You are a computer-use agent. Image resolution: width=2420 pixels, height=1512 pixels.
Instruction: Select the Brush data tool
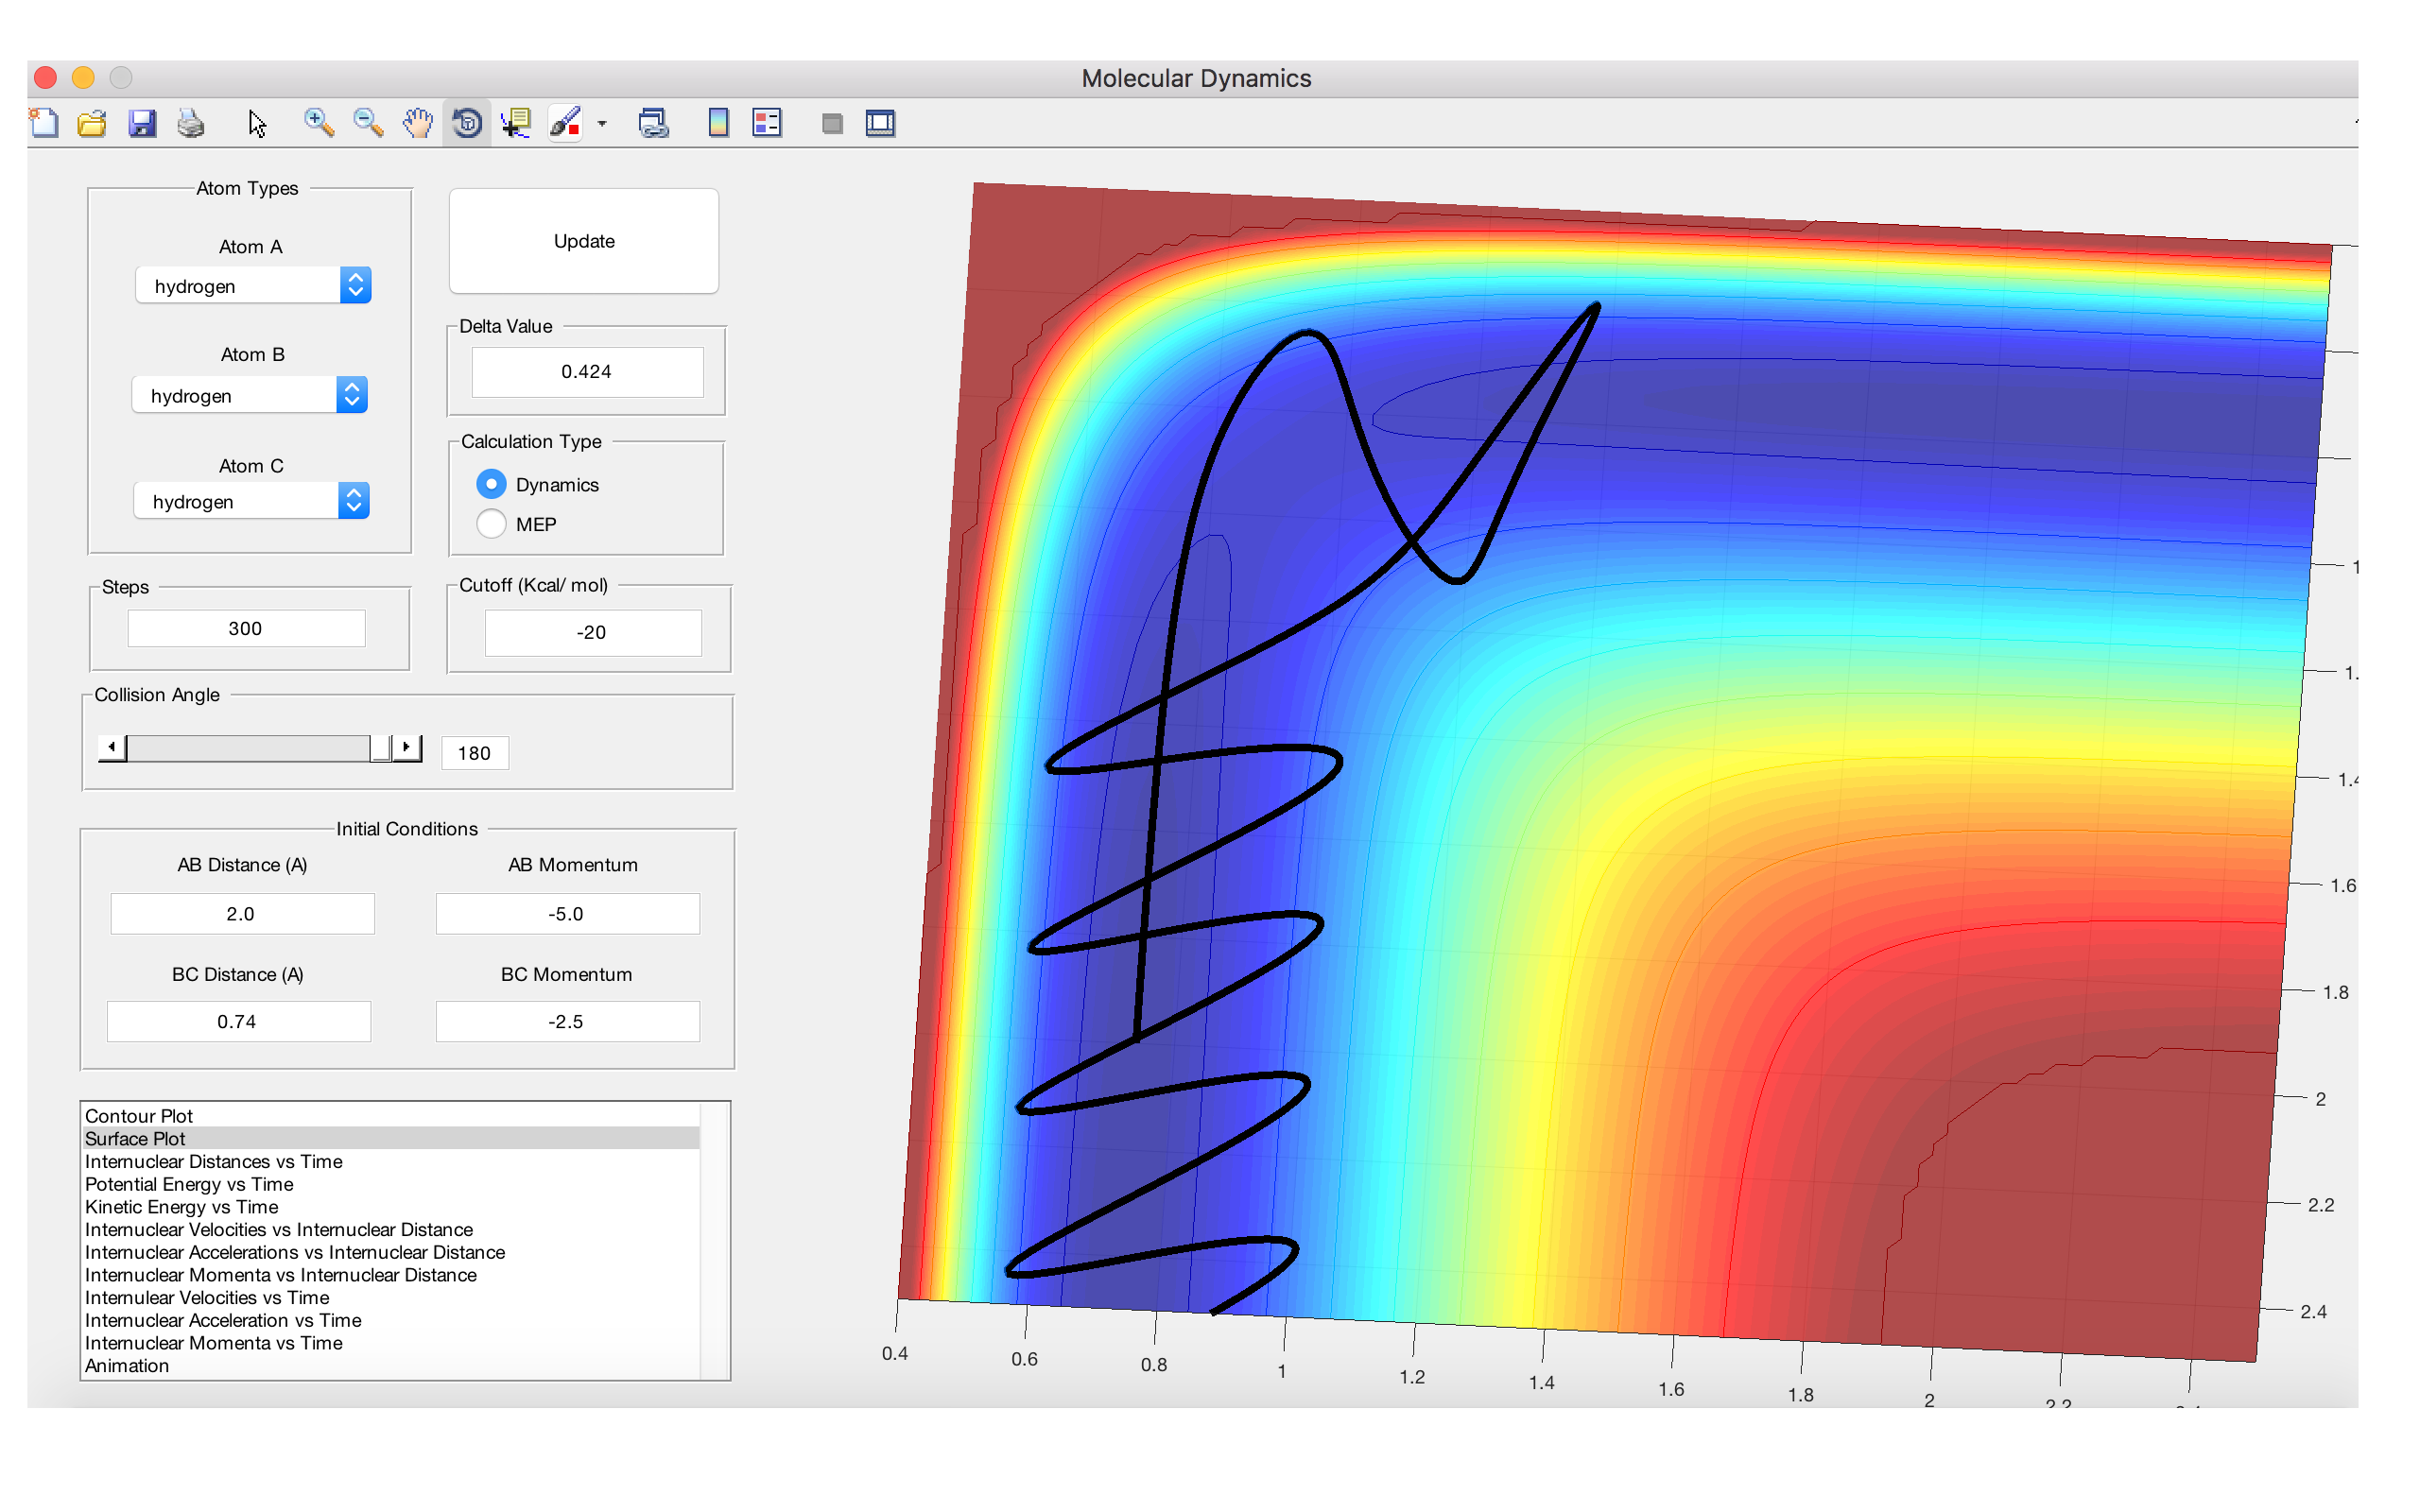tap(565, 123)
